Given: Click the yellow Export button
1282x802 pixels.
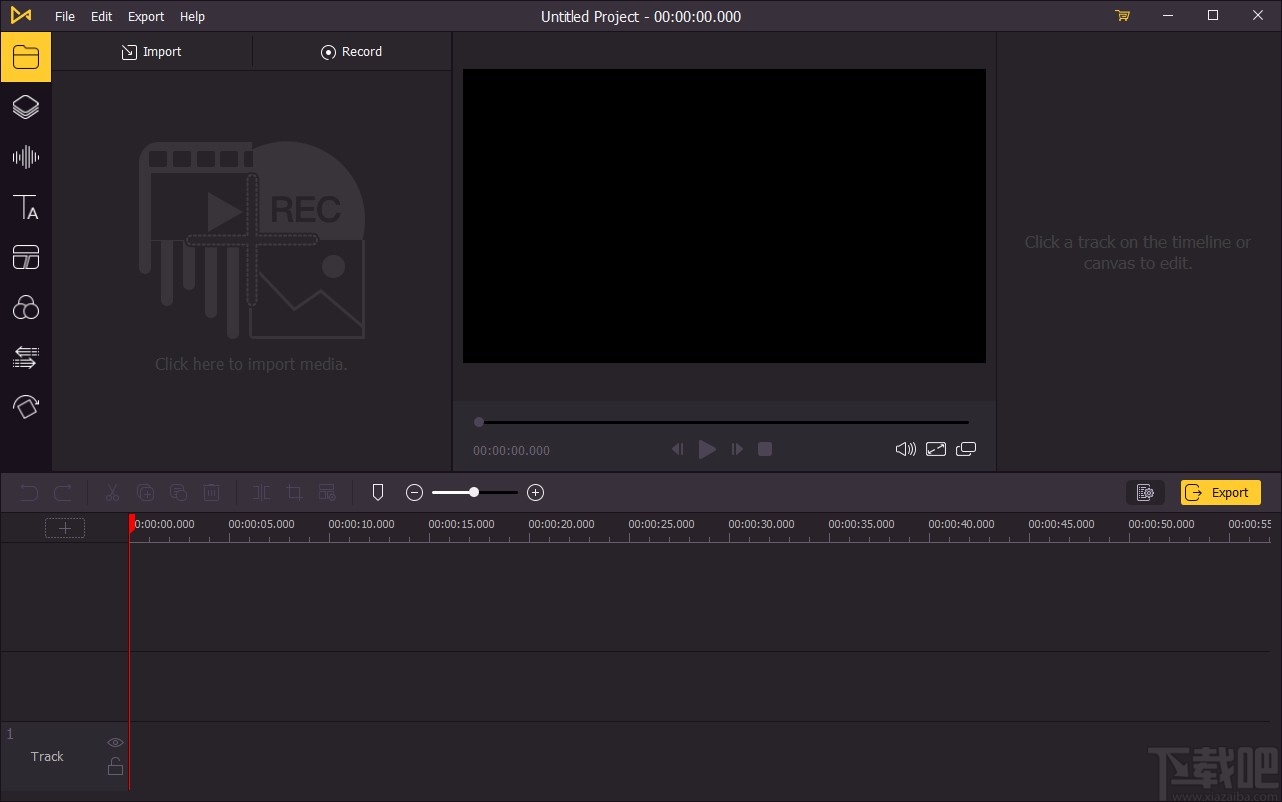Looking at the screenshot, I should (1220, 492).
